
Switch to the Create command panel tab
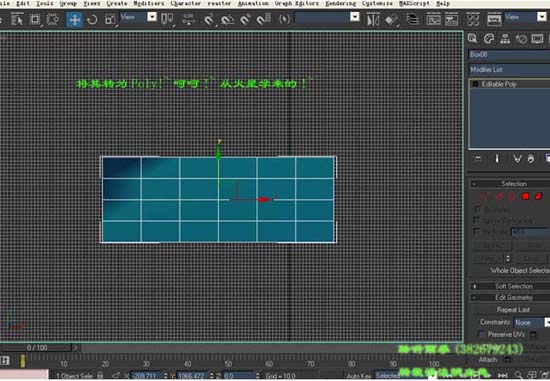pos(472,39)
